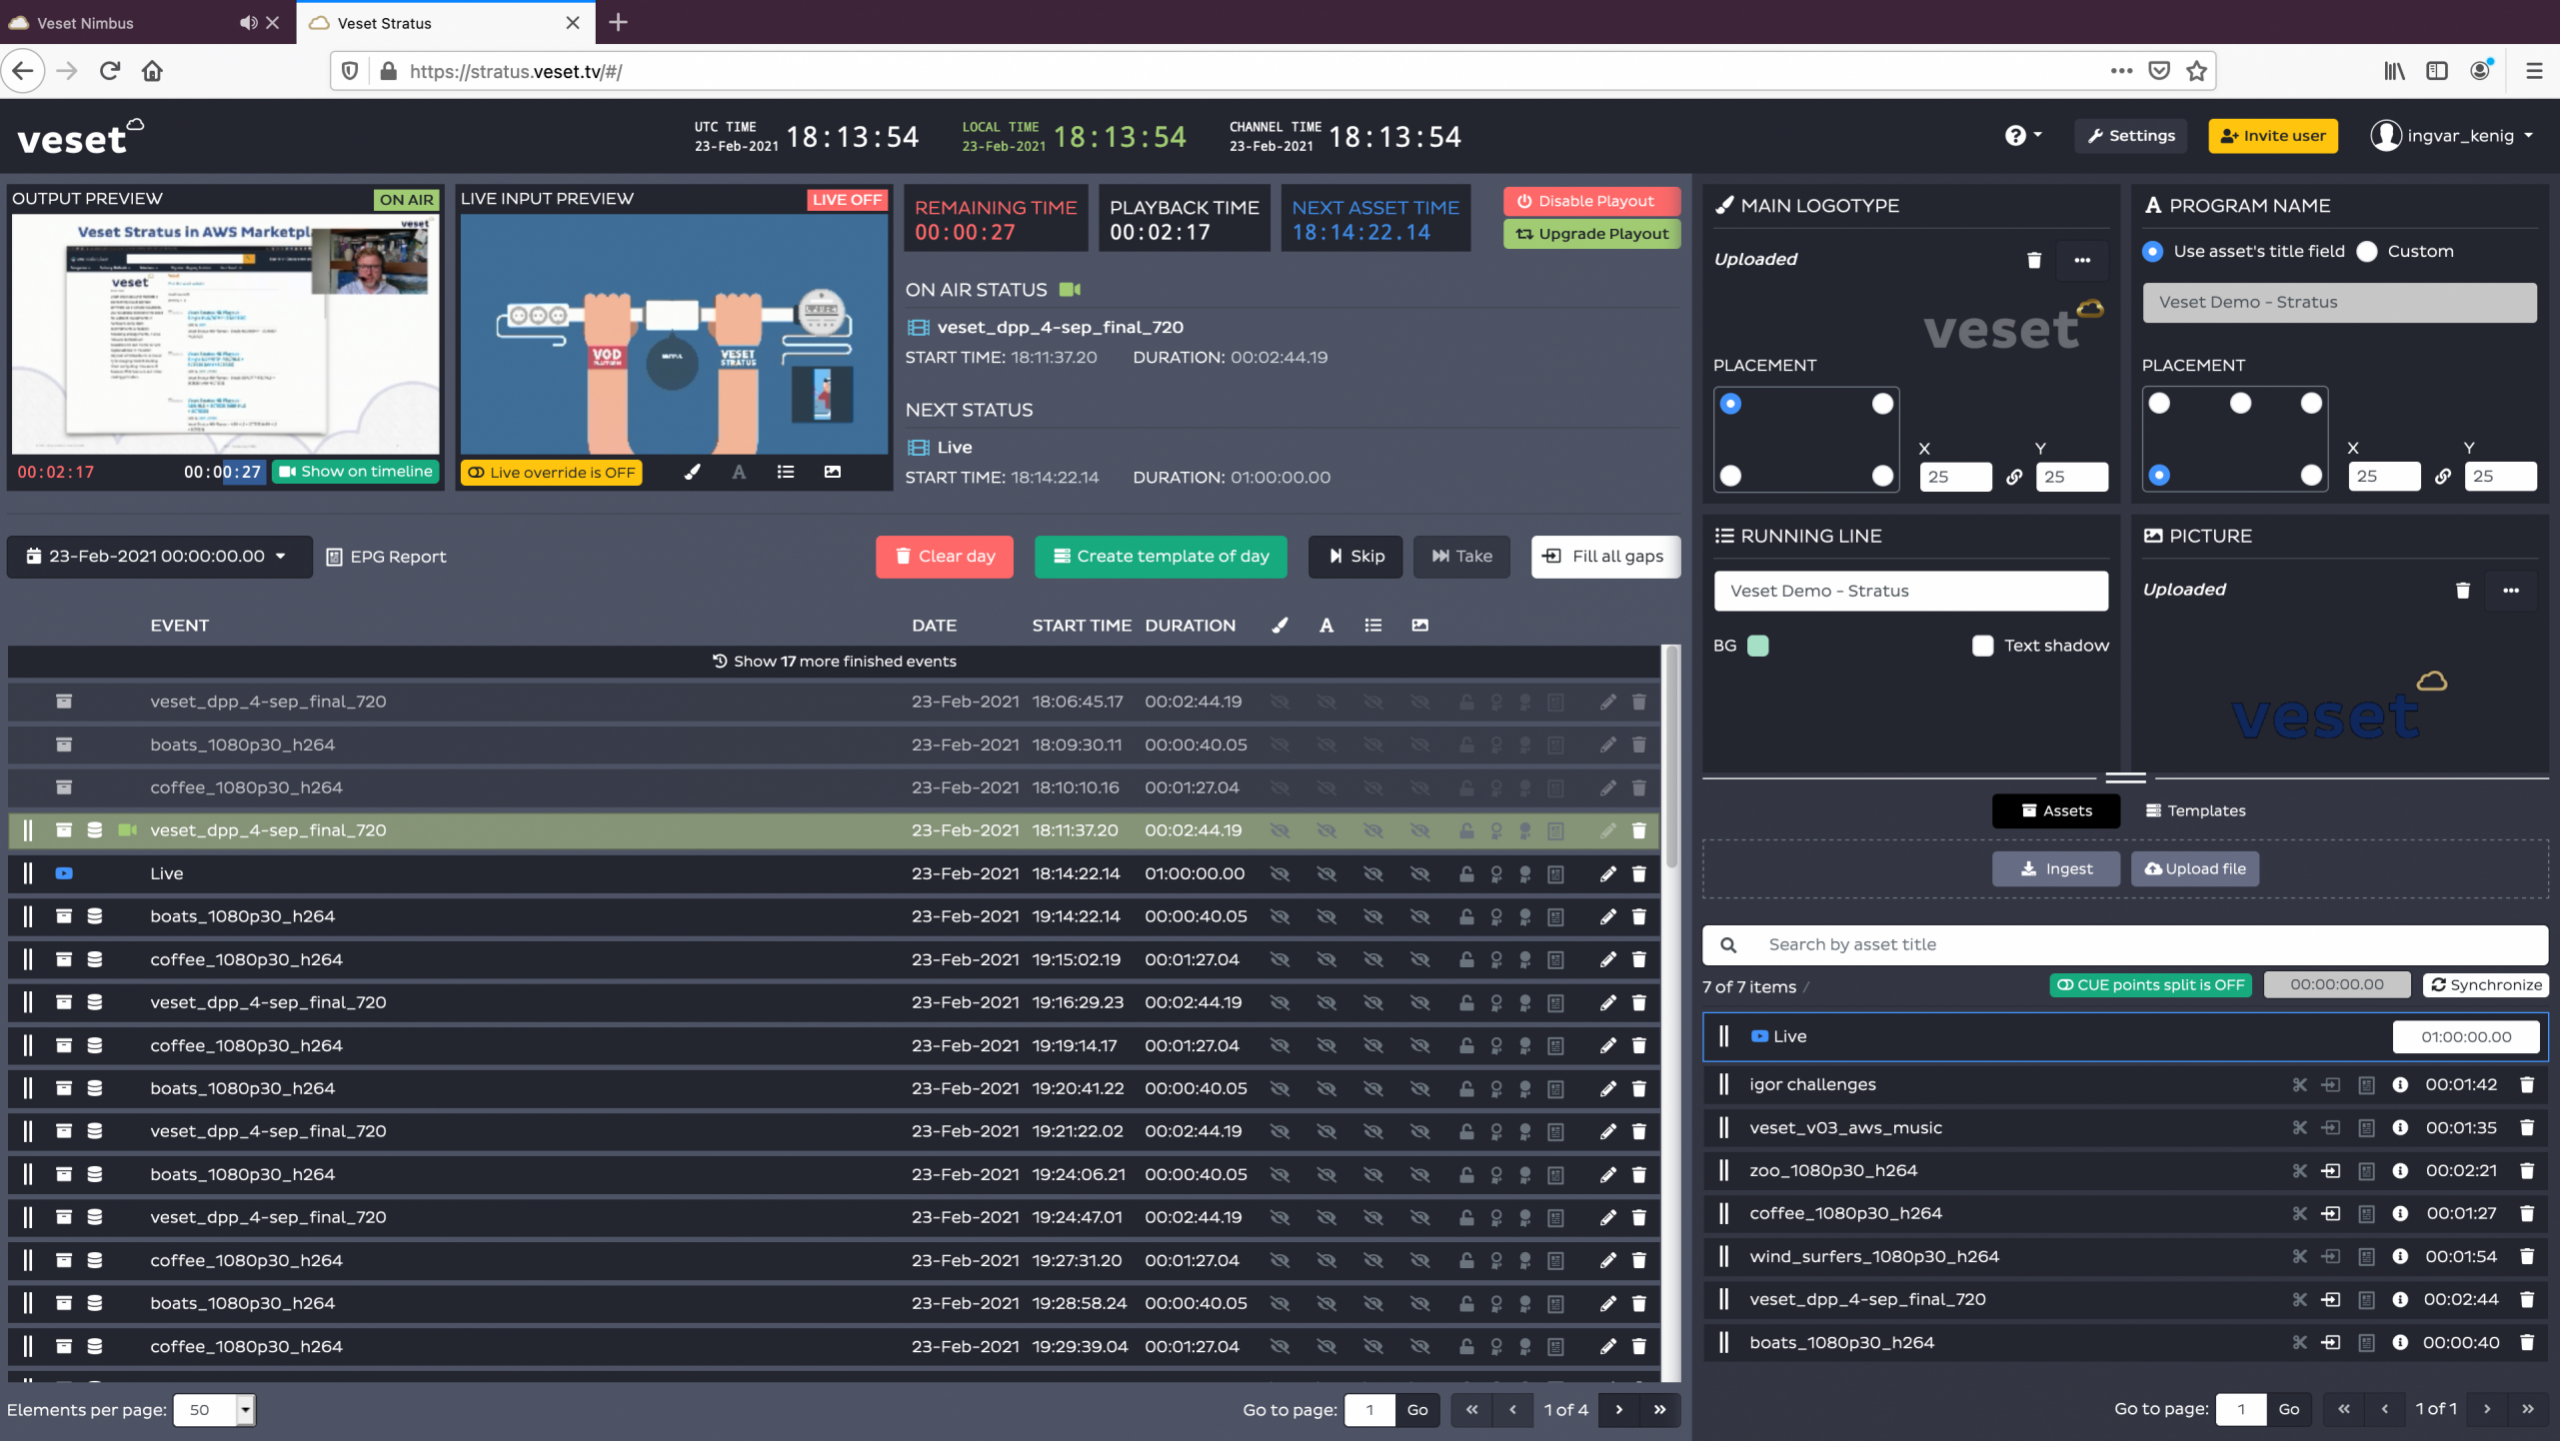Screen dimensions: 2560x1441
Task: Go to next playlist page
Action: [1618, 1410]
